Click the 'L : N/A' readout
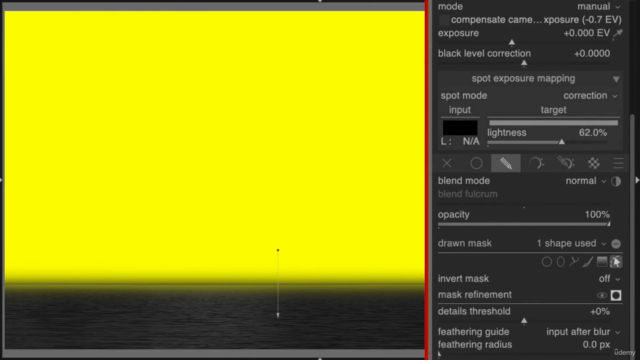Screen dimensions: 640x360 coord(460,142)
